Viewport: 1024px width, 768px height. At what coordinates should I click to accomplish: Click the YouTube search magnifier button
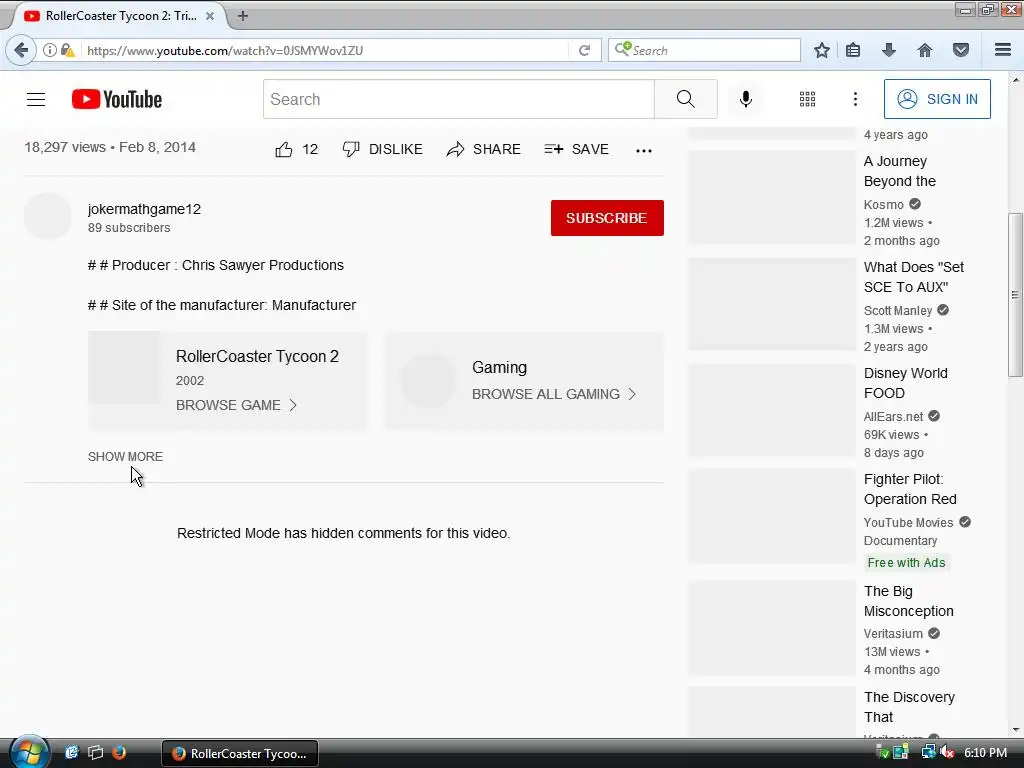(x=686, y=99)
